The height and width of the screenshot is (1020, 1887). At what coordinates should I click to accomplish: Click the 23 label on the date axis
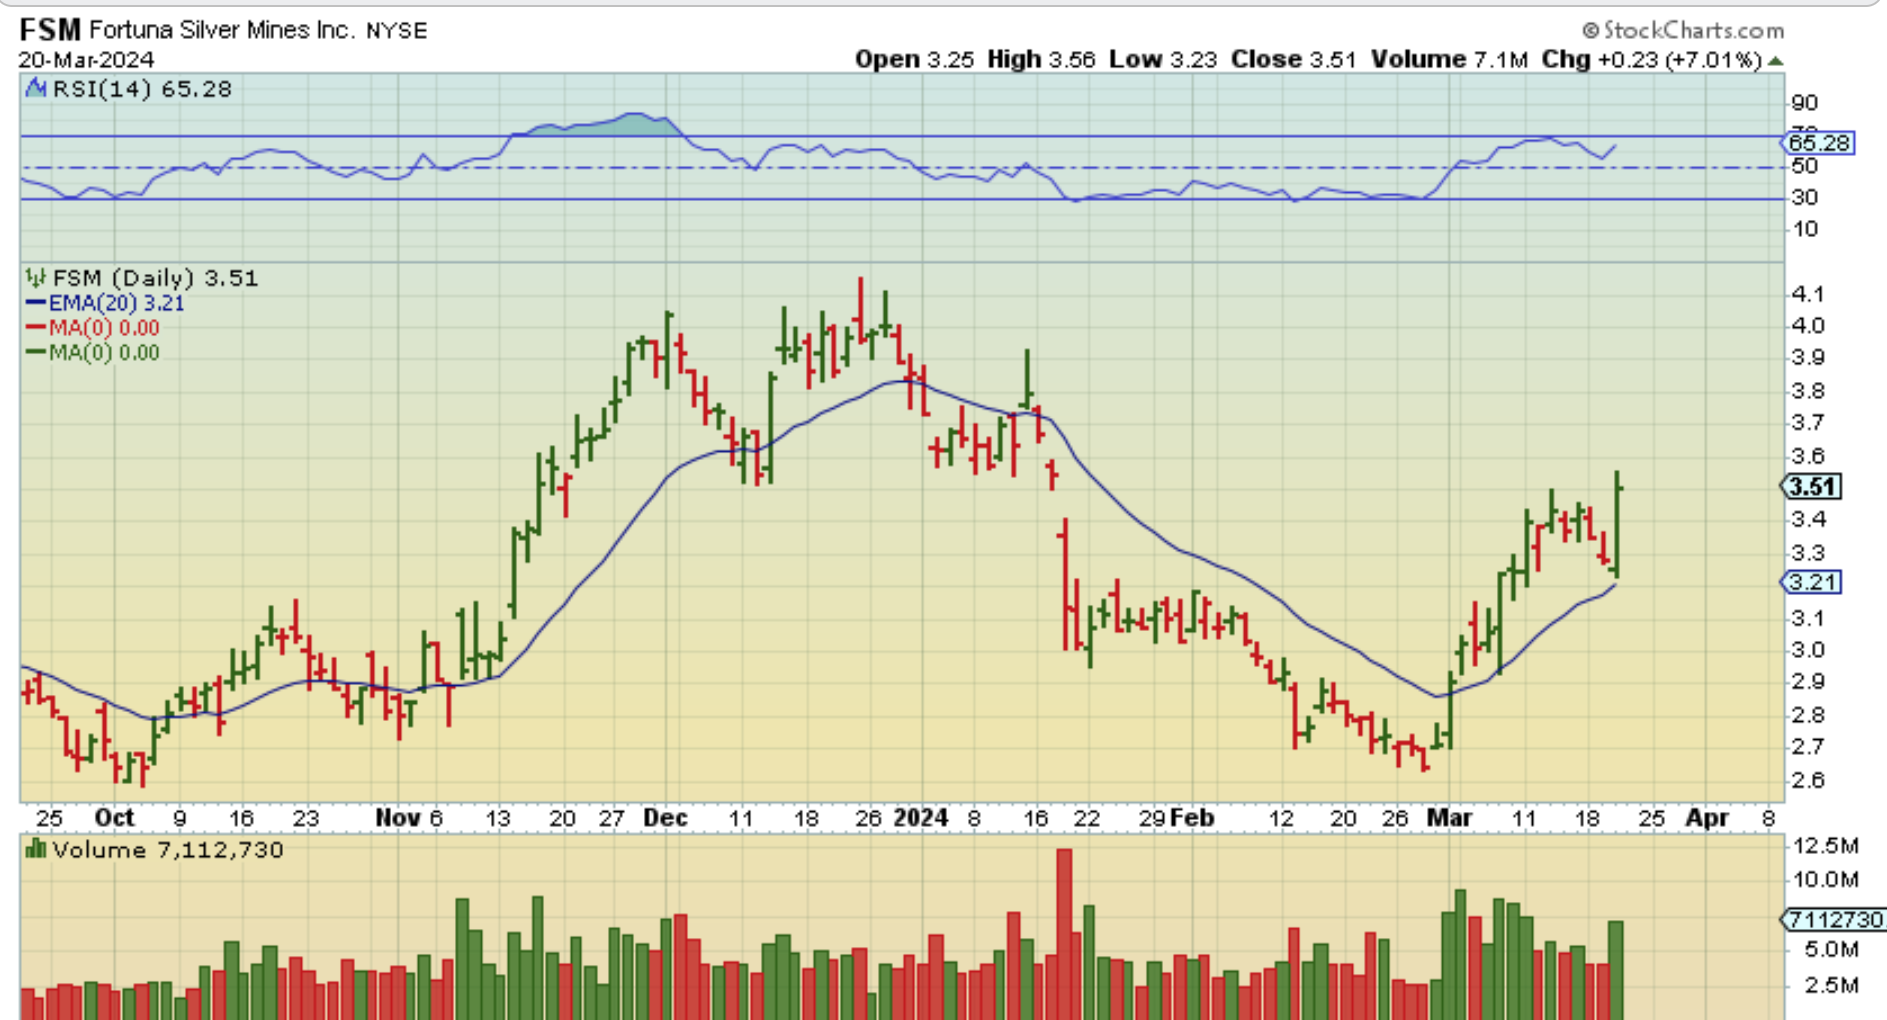click(x=306, y=818)
